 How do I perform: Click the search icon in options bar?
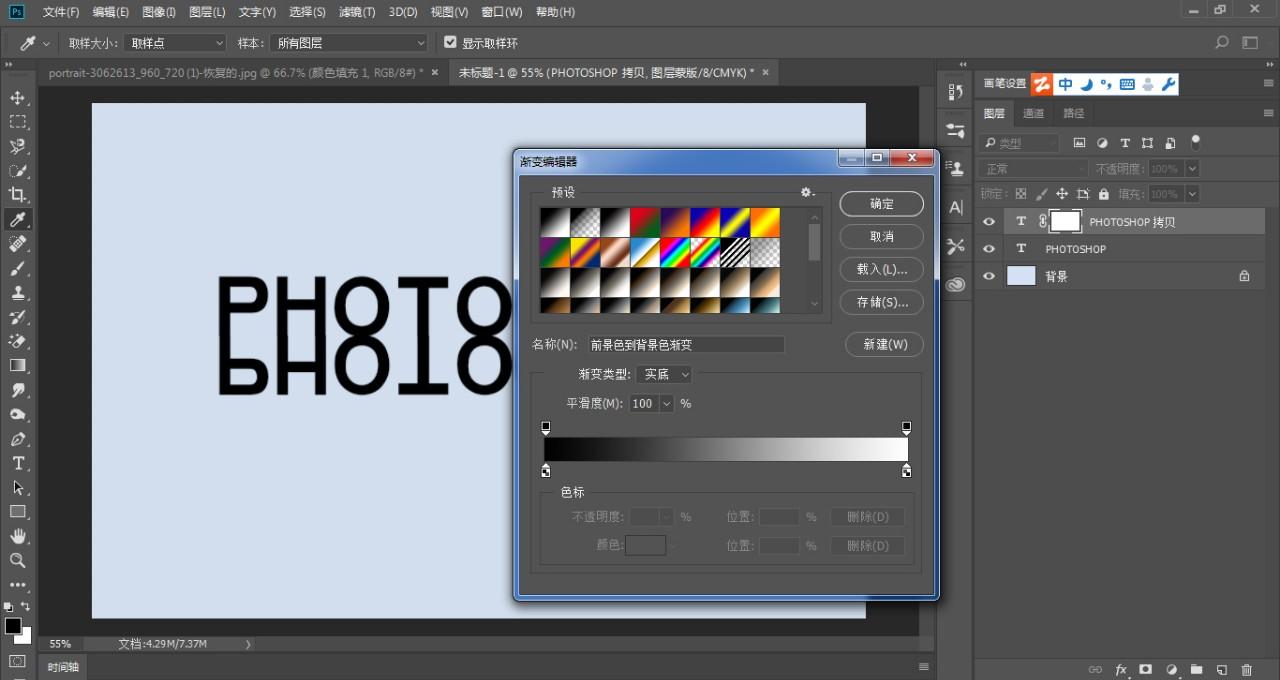pyautogui.click(x=1221, y=43)
